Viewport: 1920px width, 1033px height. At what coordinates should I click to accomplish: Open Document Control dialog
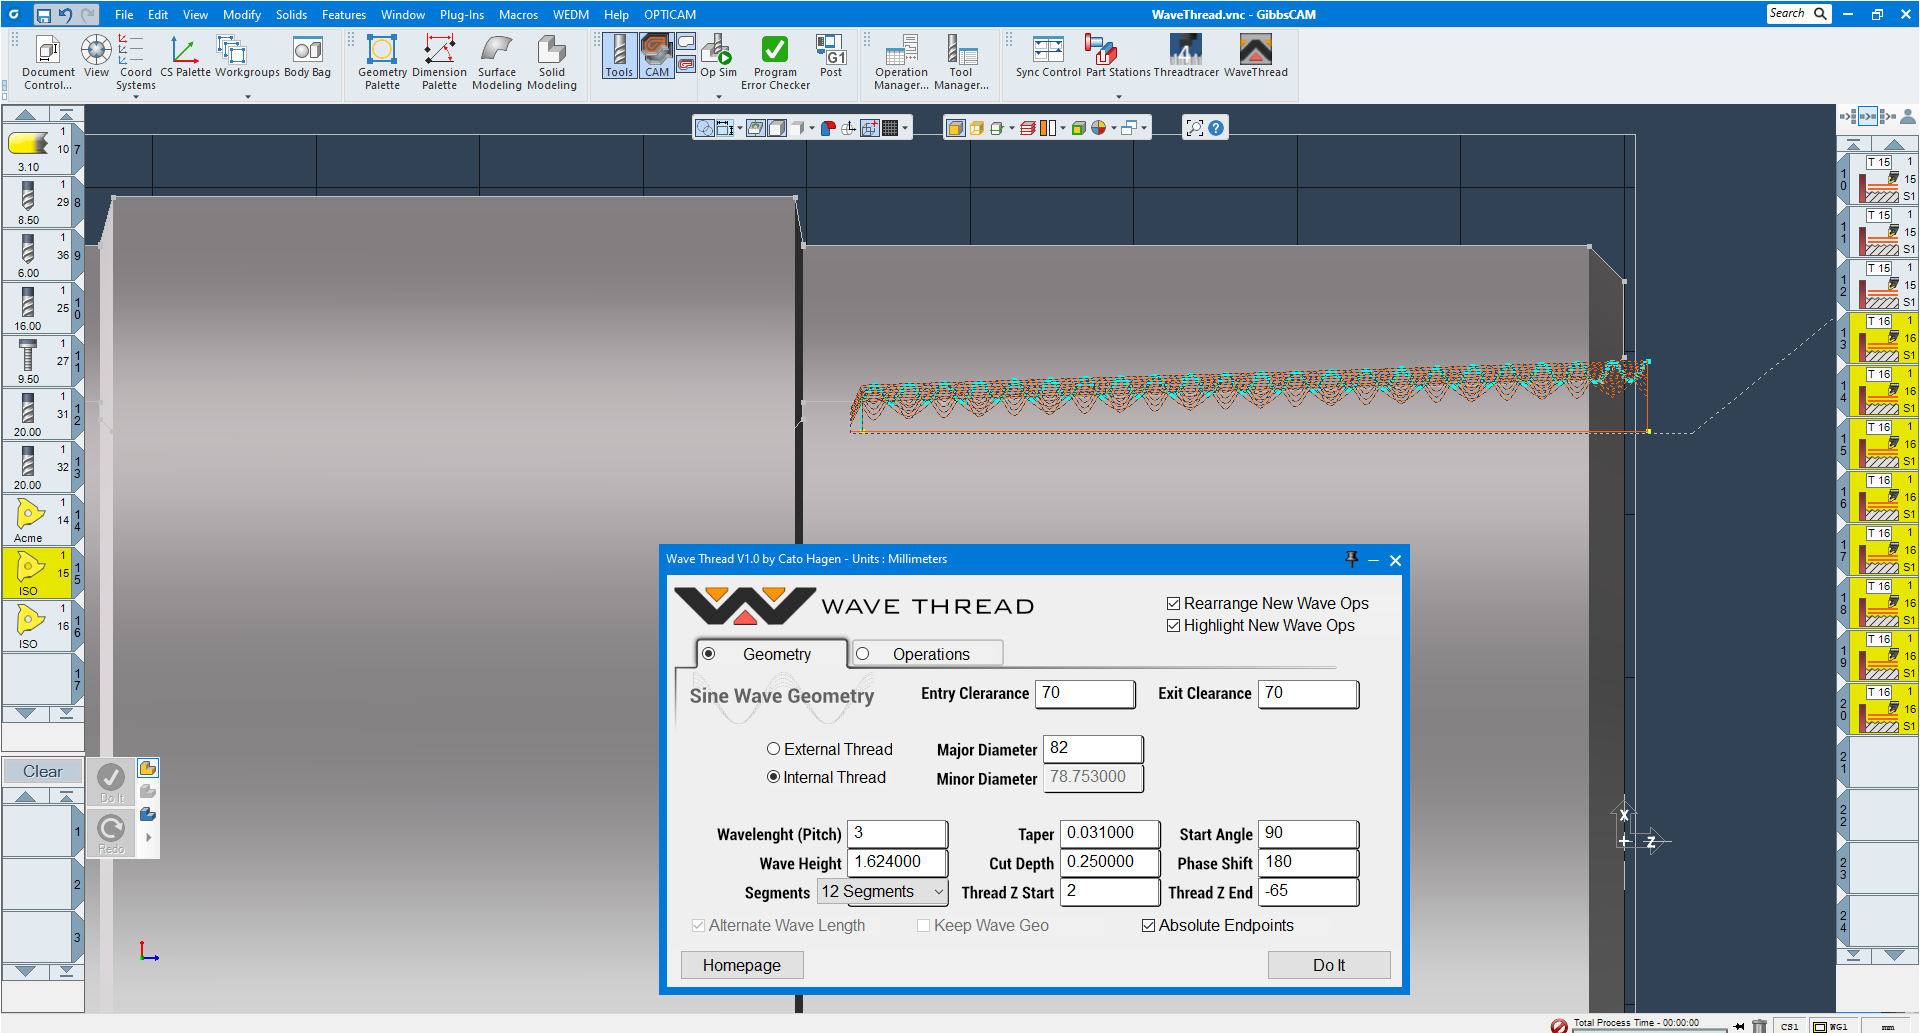pos(48,62)
